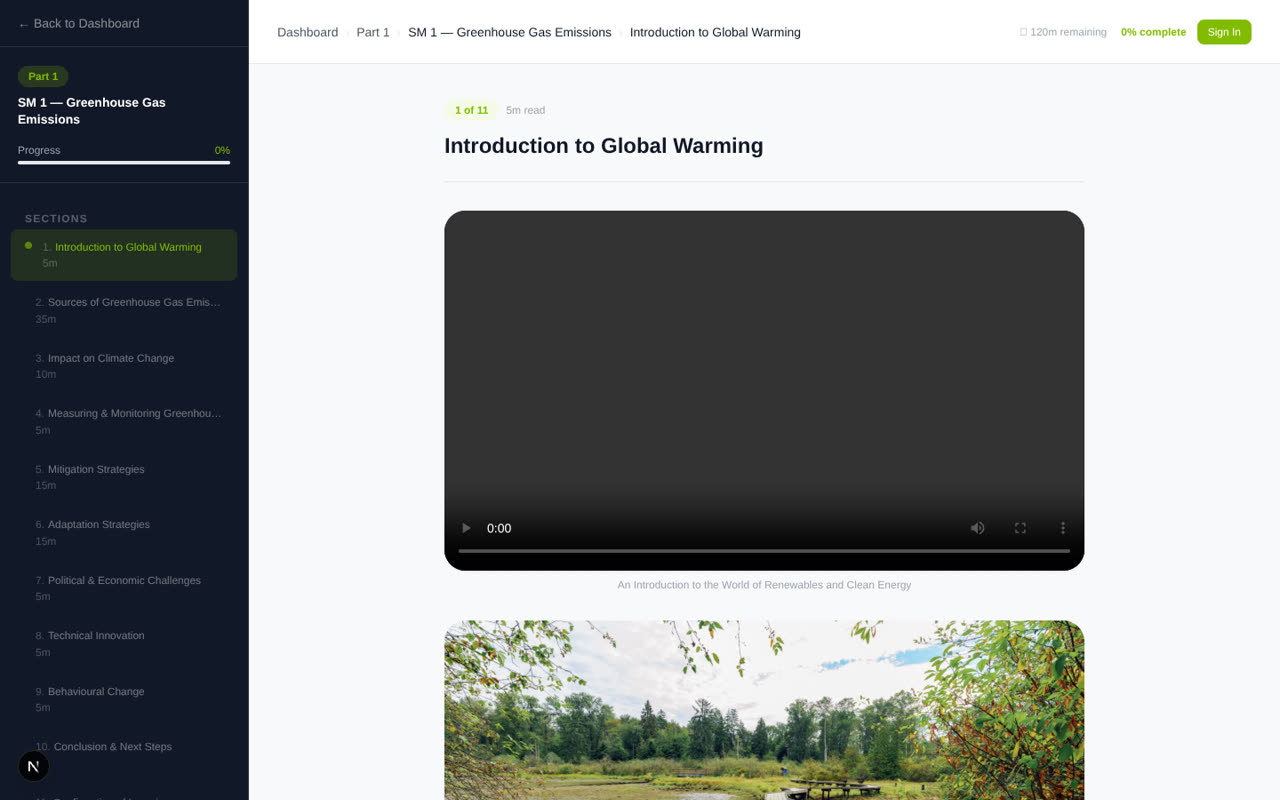Mute the video with speaker icon

click(977, 528)
